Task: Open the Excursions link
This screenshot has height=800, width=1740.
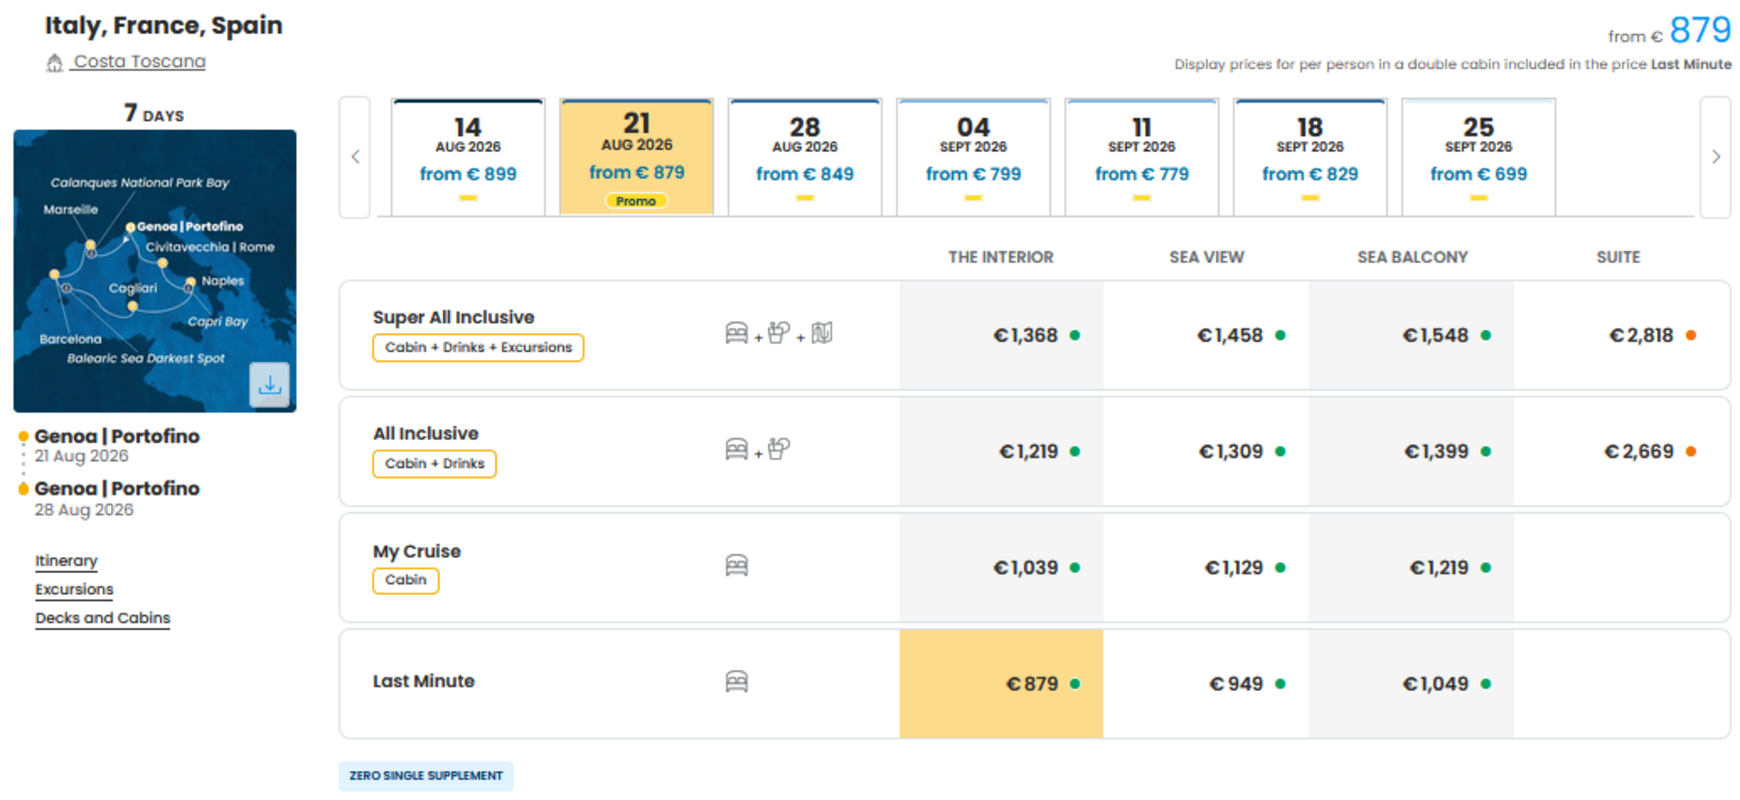Action: [74, 590]
